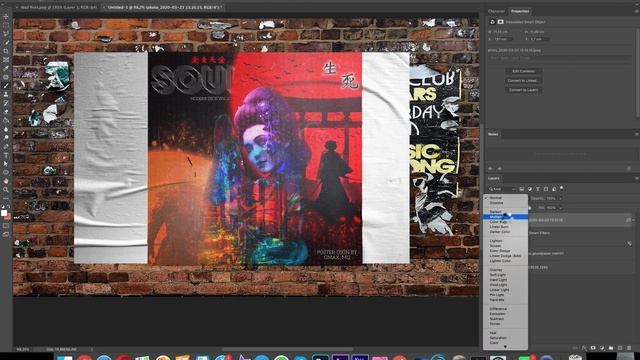640x360 pixels.
Task: Select the Clone Stamp tool
Action: click(6, 94)
